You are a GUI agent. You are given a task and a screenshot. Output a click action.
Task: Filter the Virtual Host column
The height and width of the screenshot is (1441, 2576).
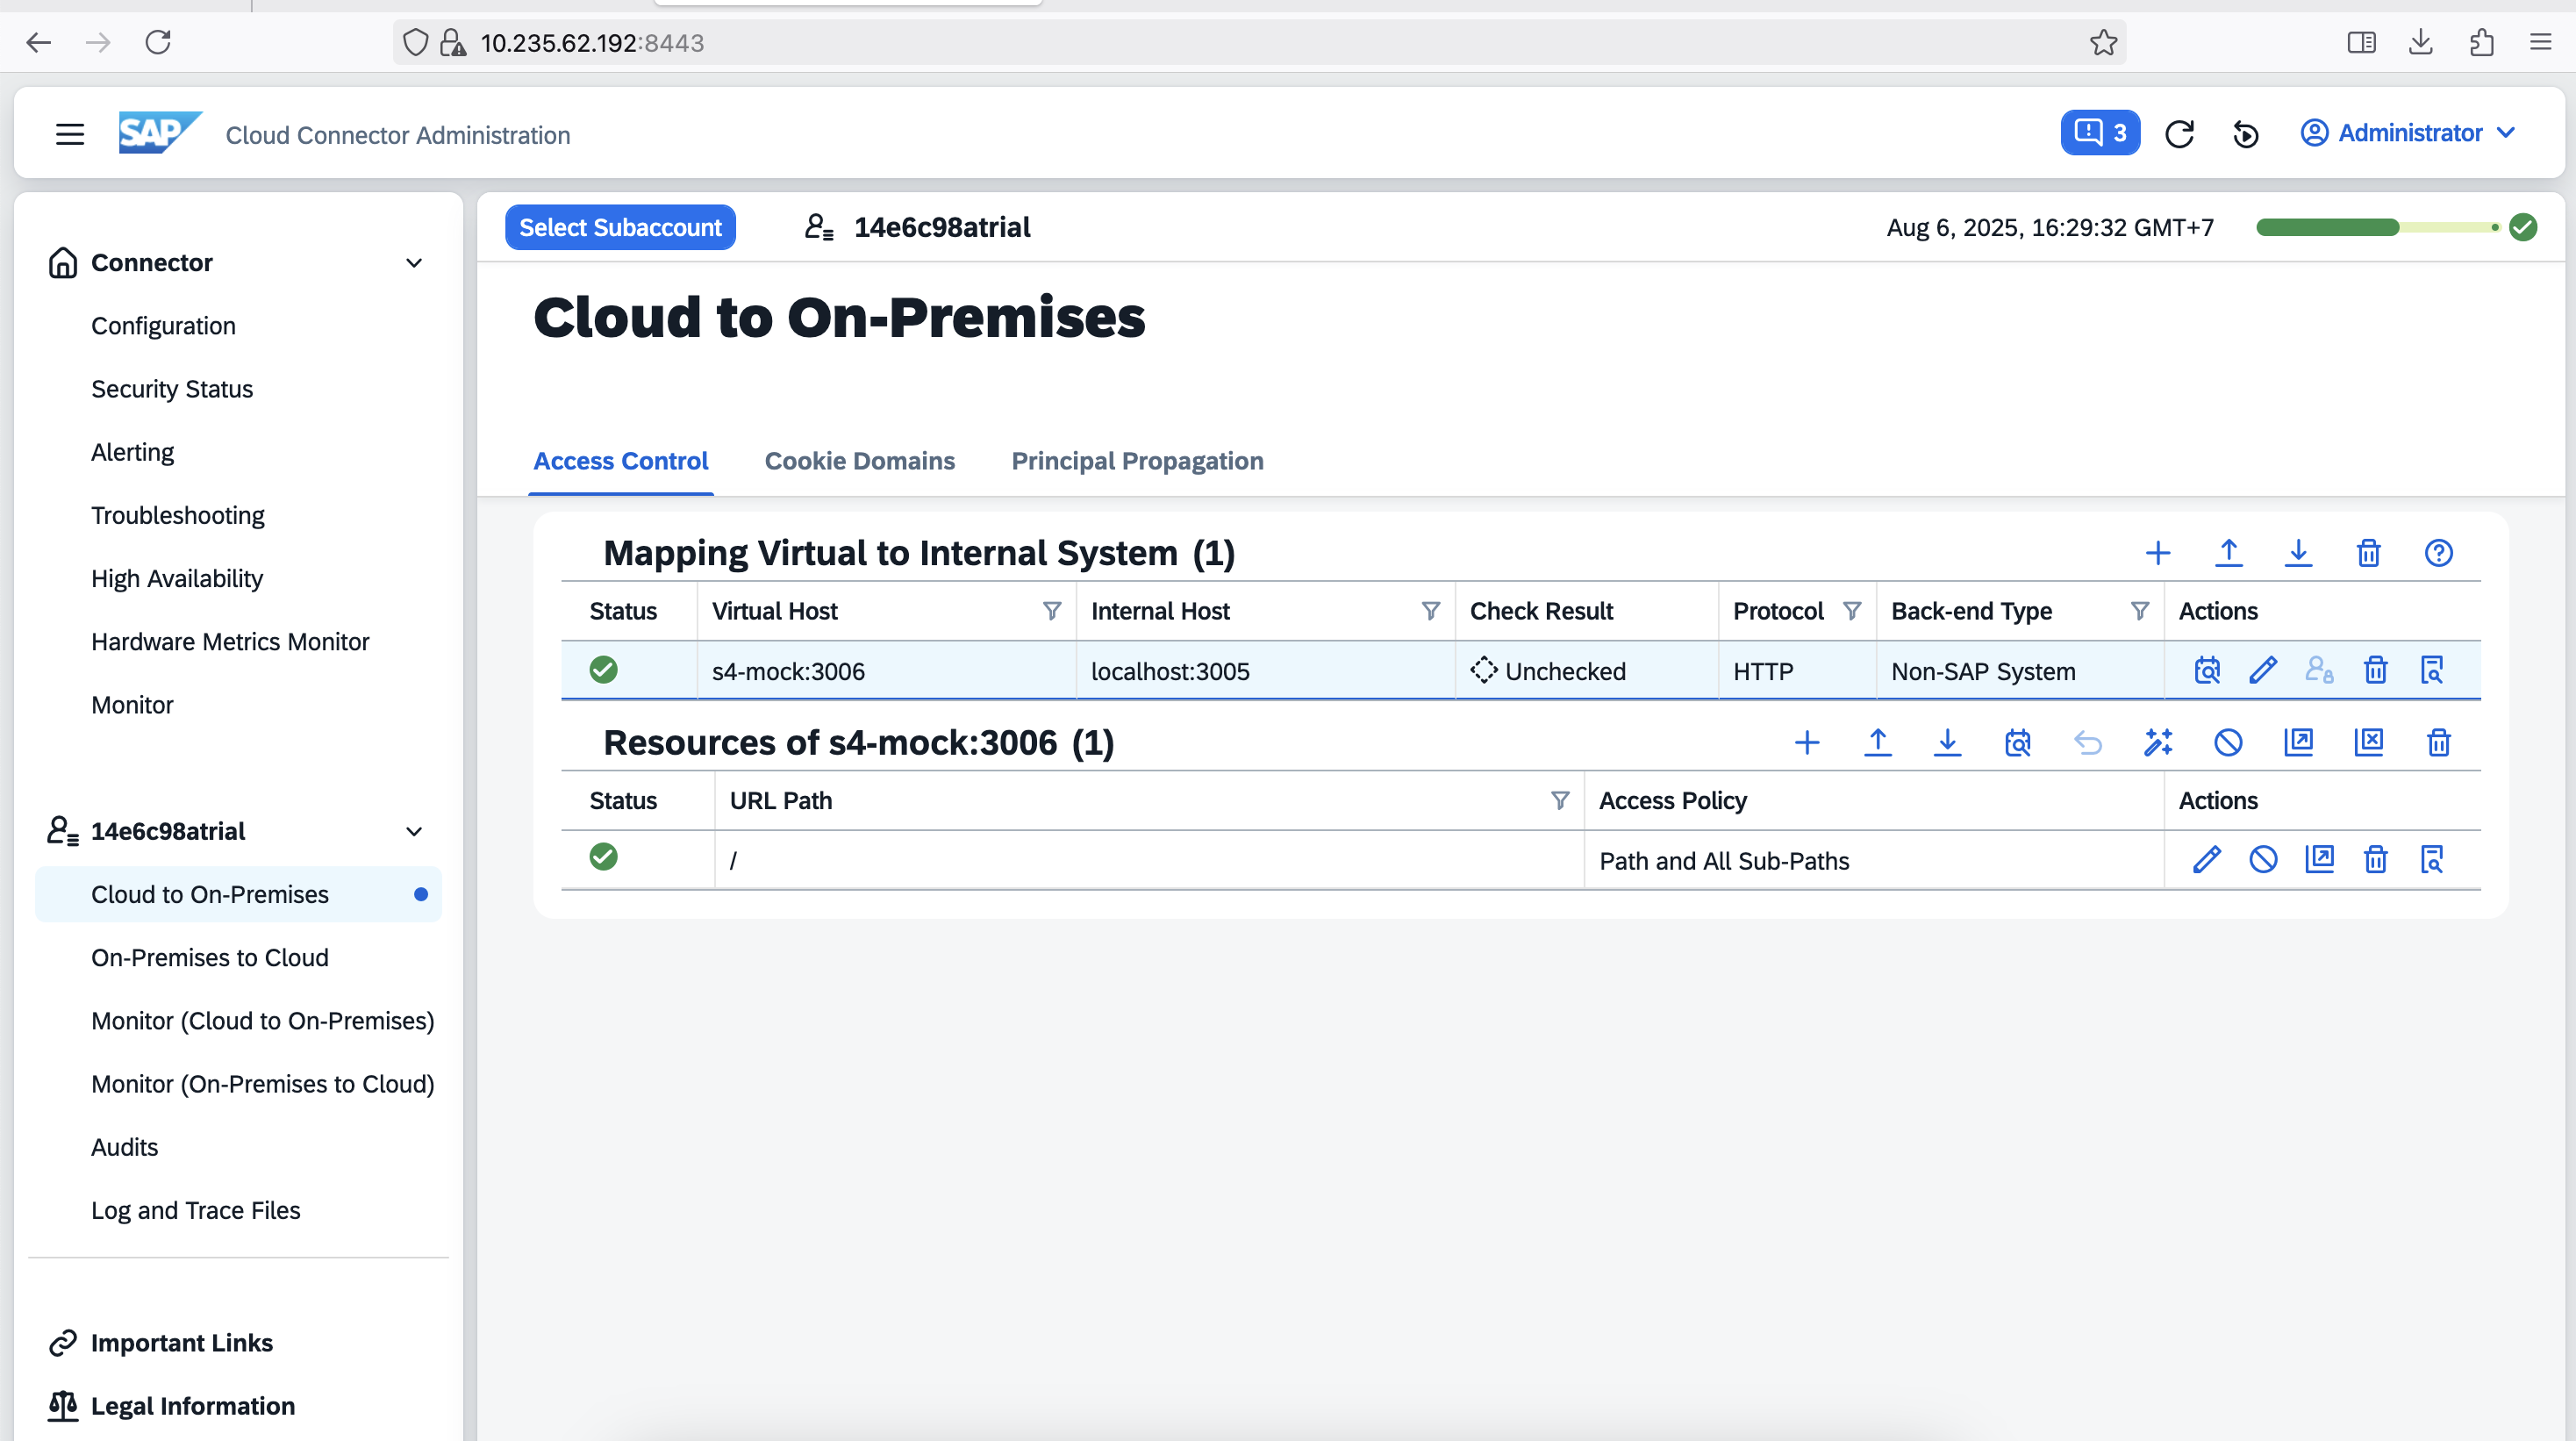point(1052,611)
